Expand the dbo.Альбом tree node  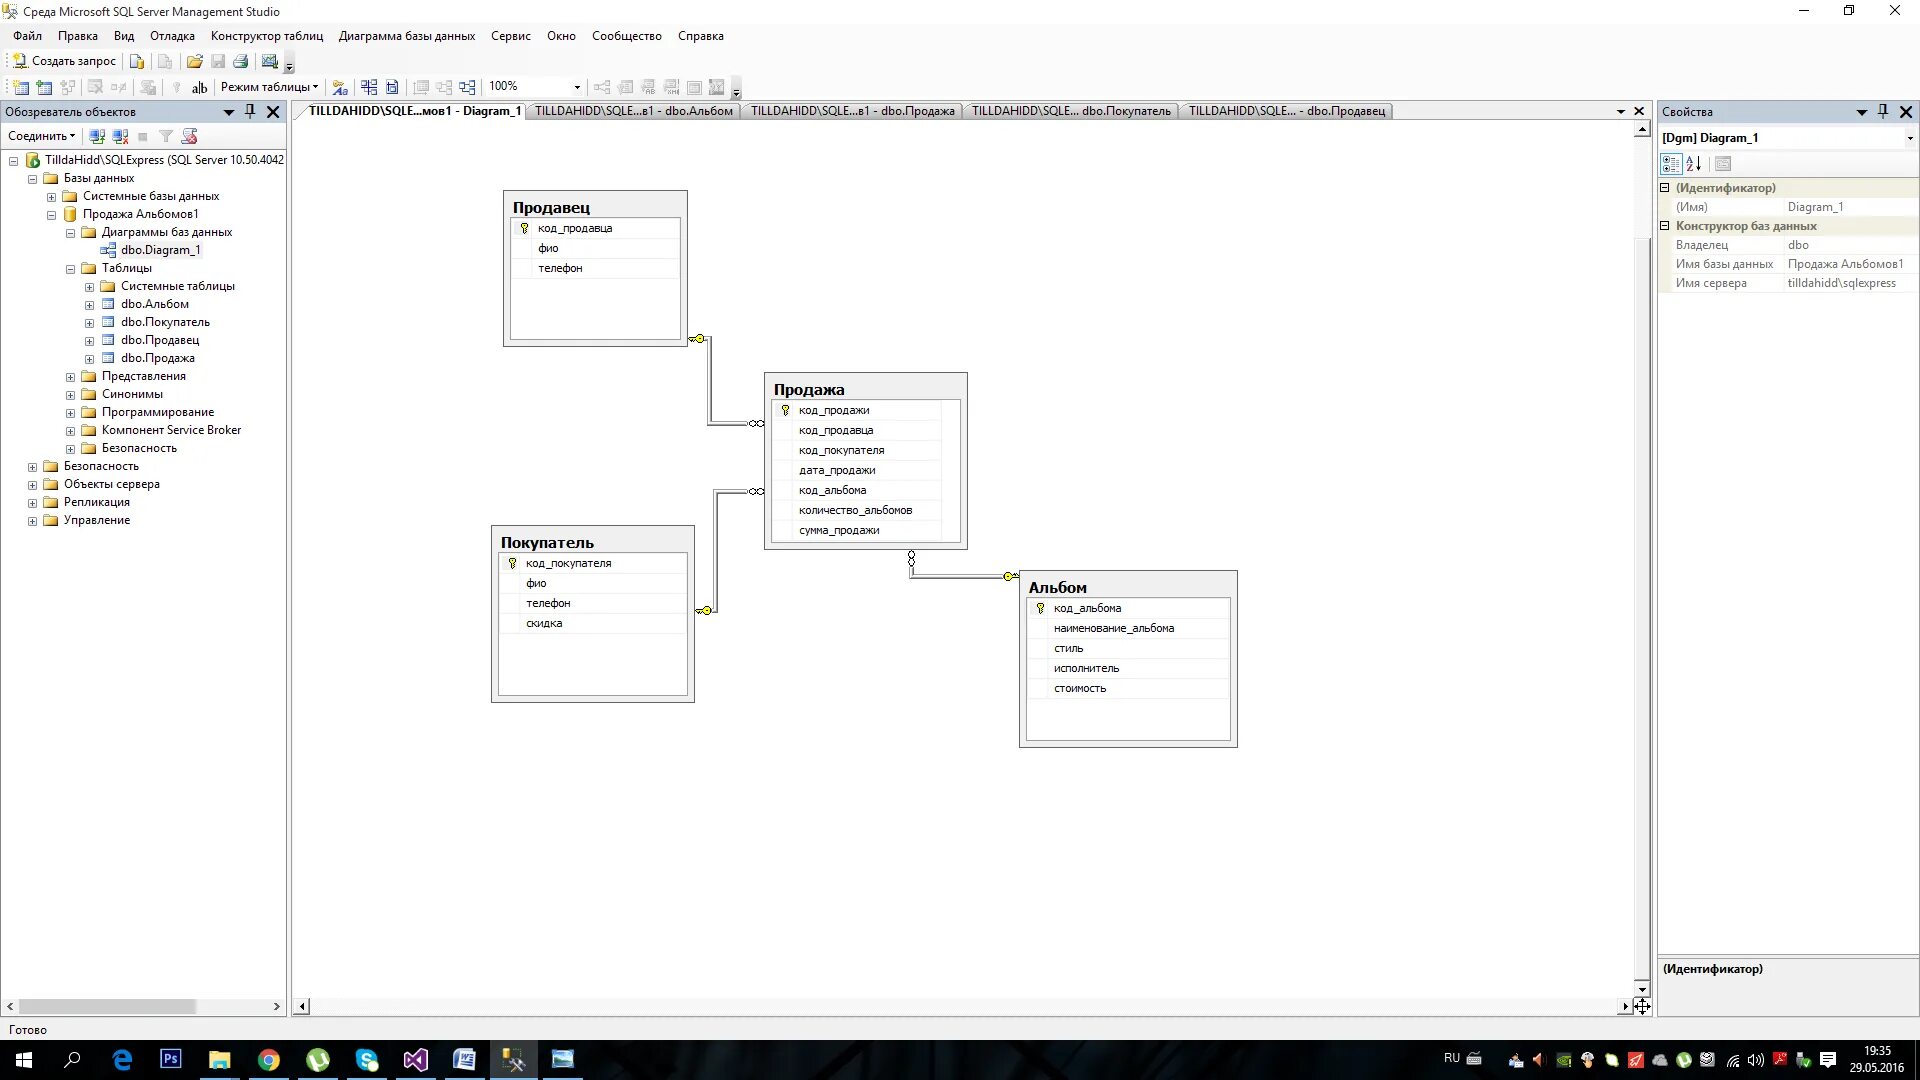tap(89, 305)
